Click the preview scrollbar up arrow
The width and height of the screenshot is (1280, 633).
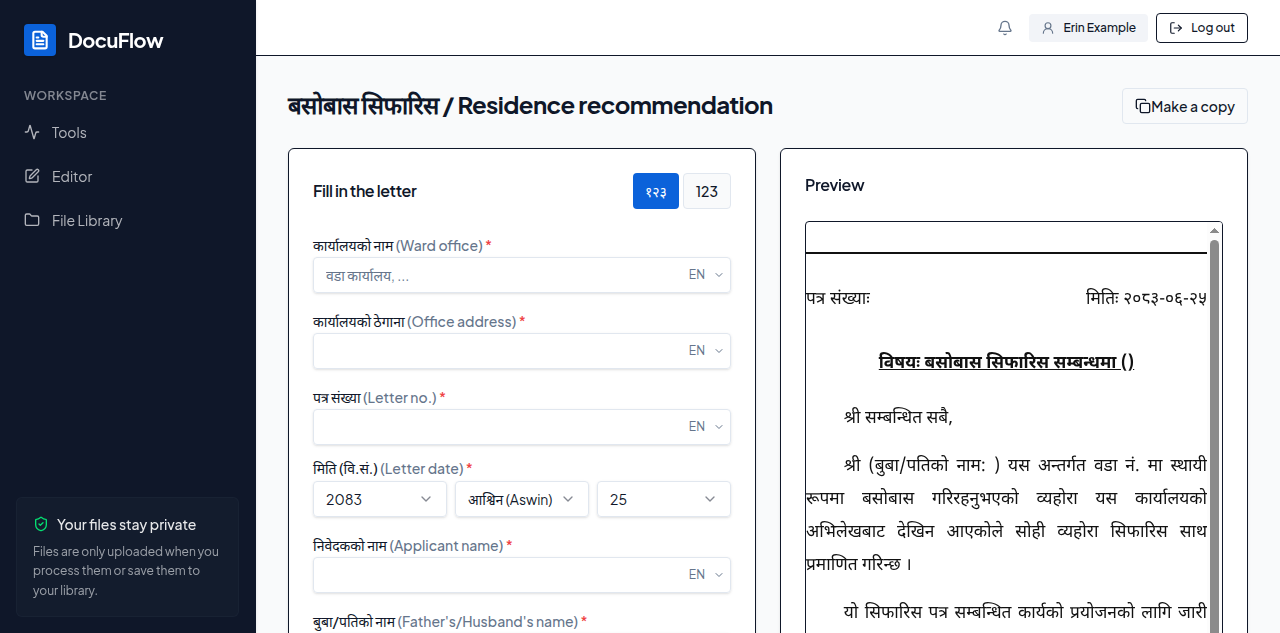coord(1215,230)
